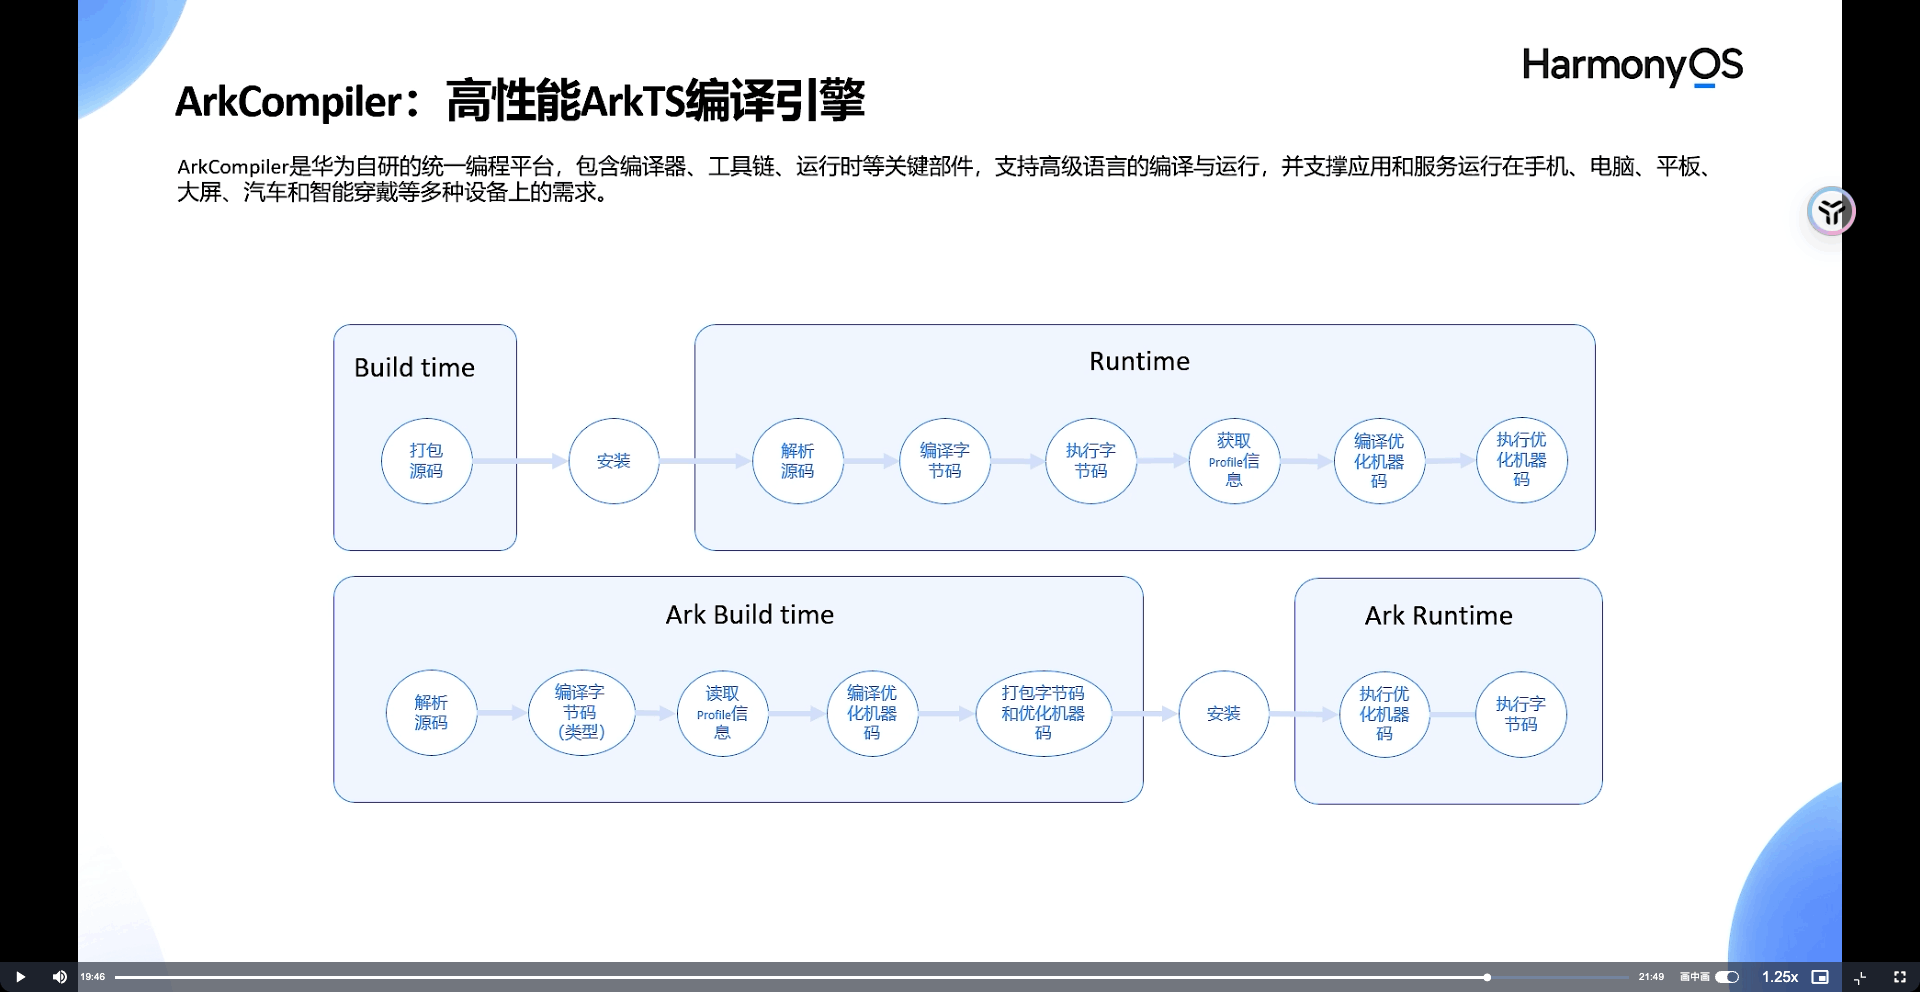Select 执行优化机器码 node in Ark Runtime
The image size is (1920, 992).
click(x=1384, y=714)
